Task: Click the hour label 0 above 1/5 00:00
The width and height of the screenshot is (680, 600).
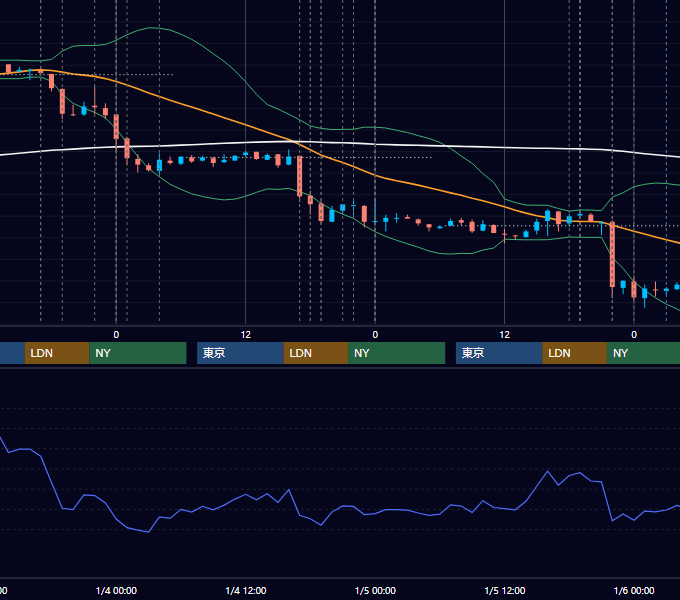Action: [x=375, y=335]
